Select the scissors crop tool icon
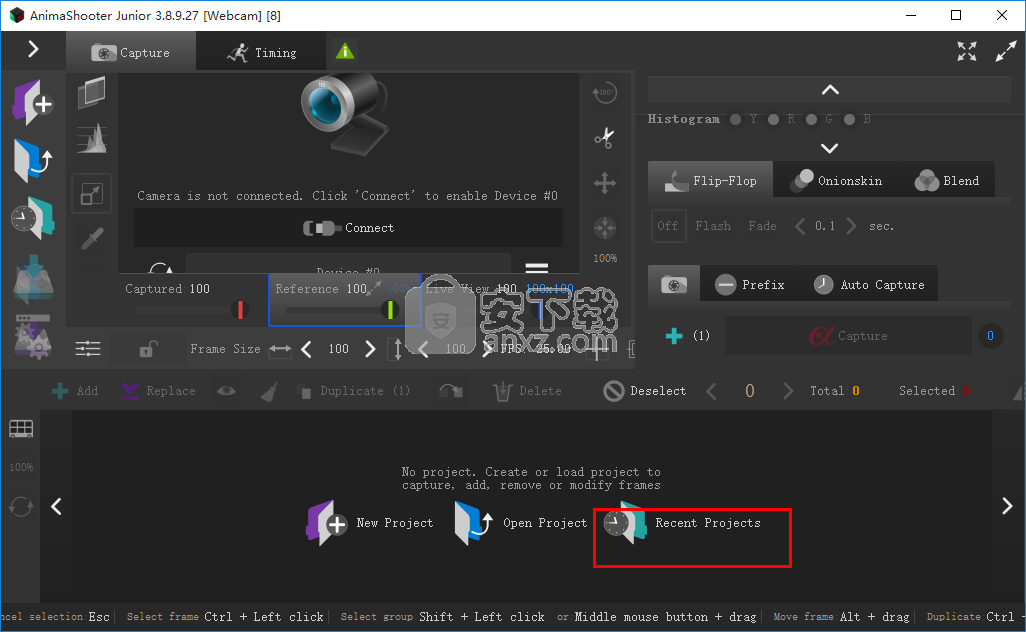 click(x=604, y=137)
